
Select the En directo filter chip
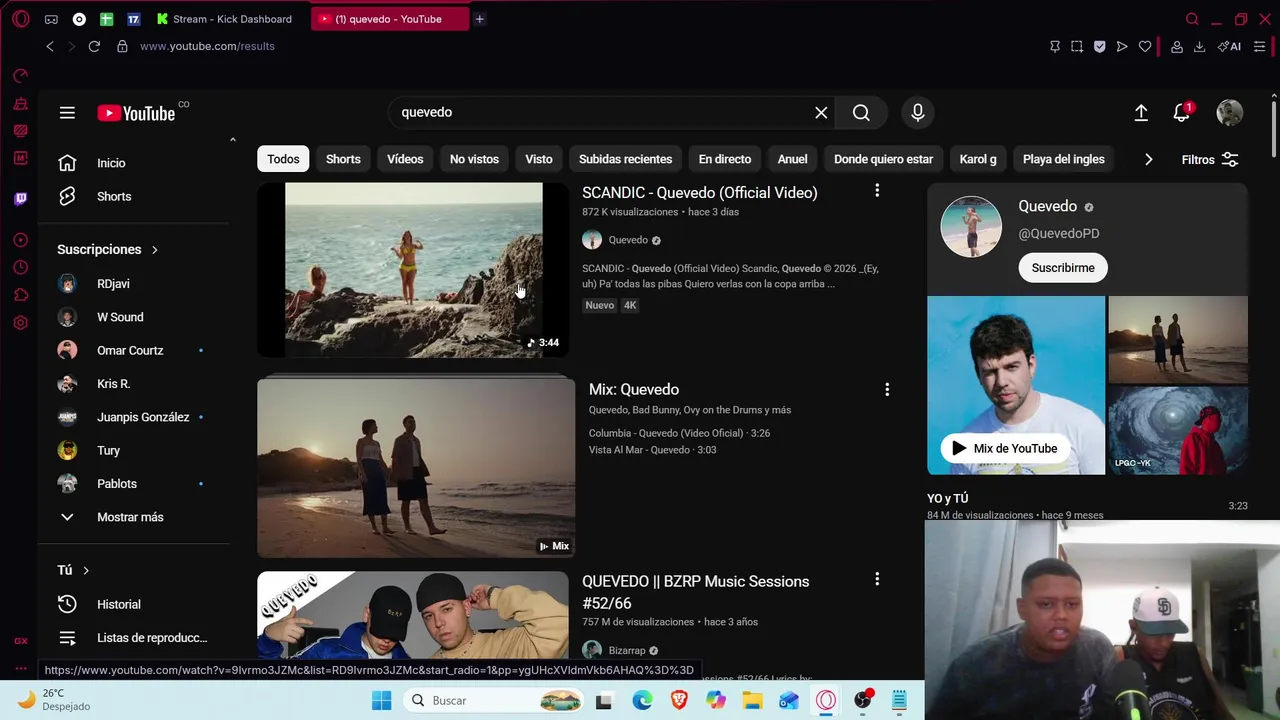tap(725, 159)
